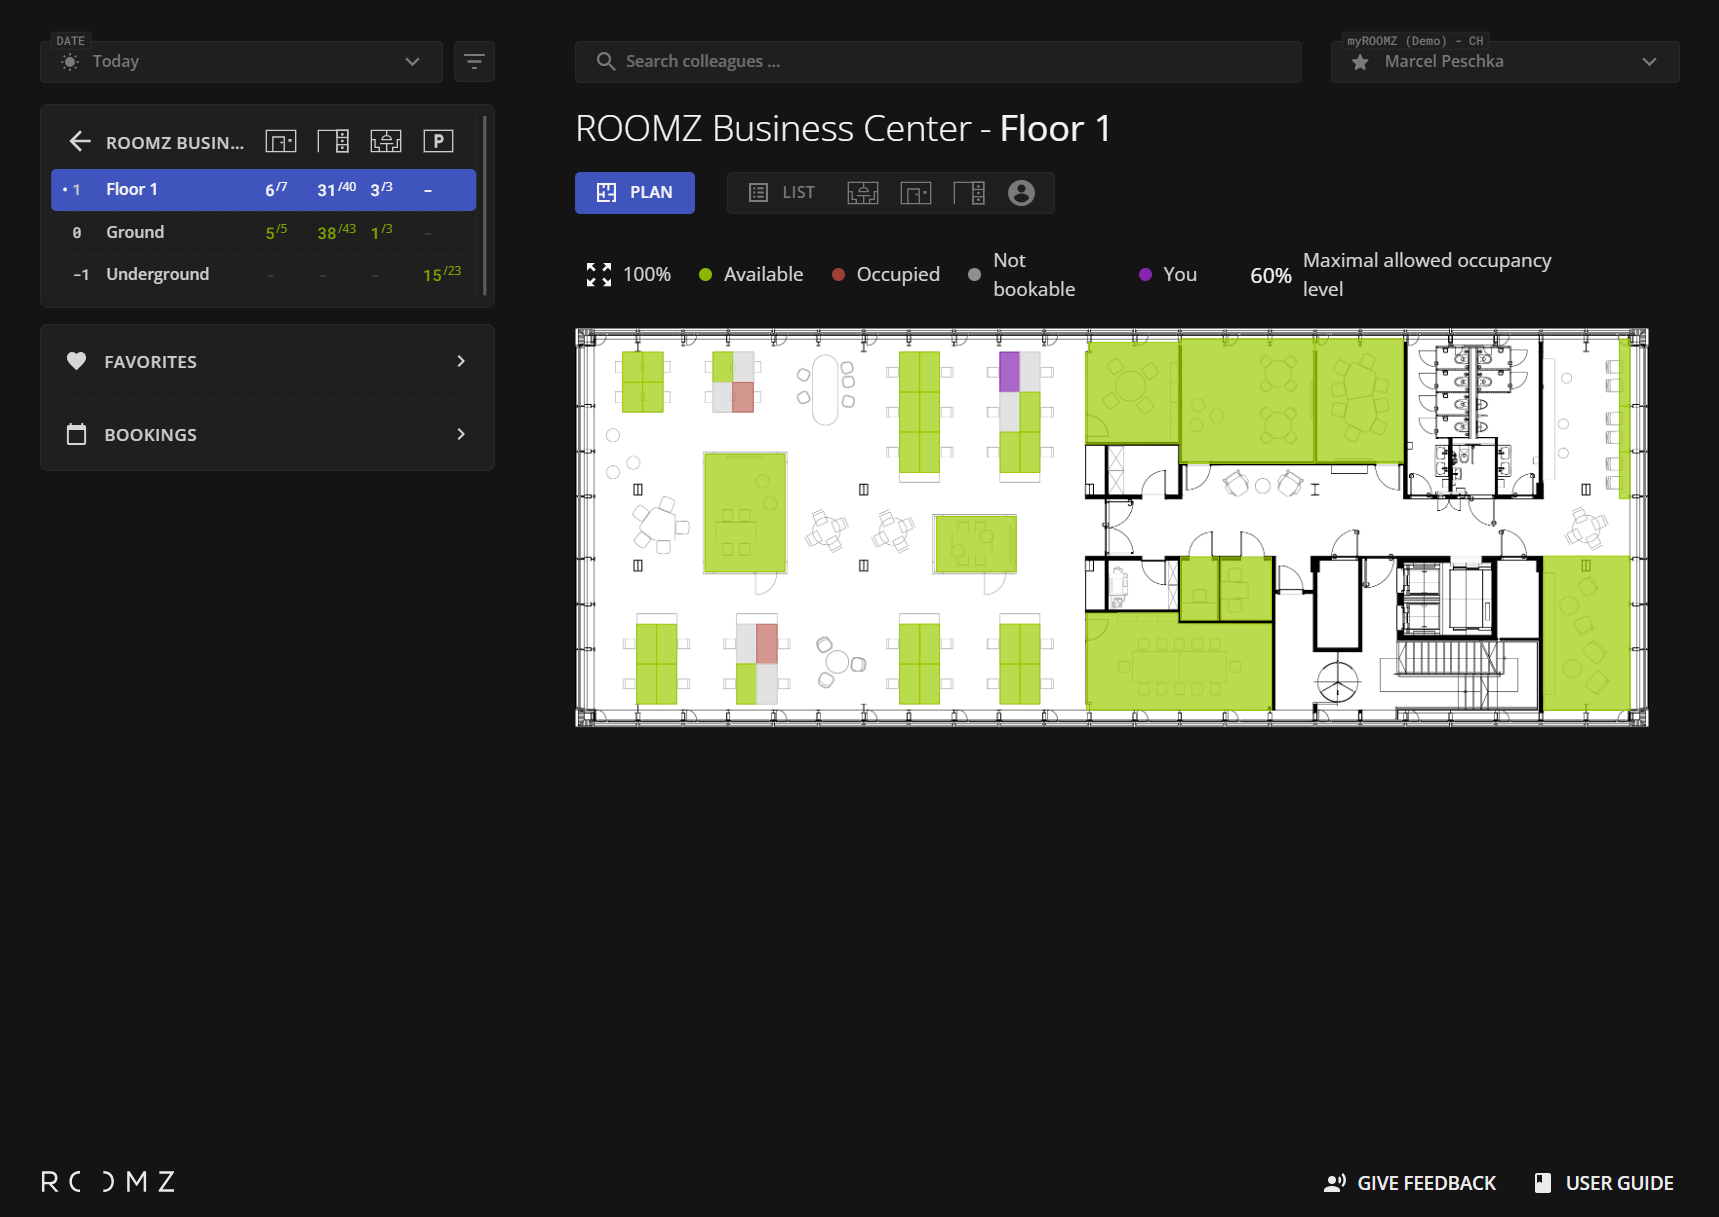This screenshot has width=1719, height=1217.
Task: Click the green Available legend dot
Action: click(705, 275)
